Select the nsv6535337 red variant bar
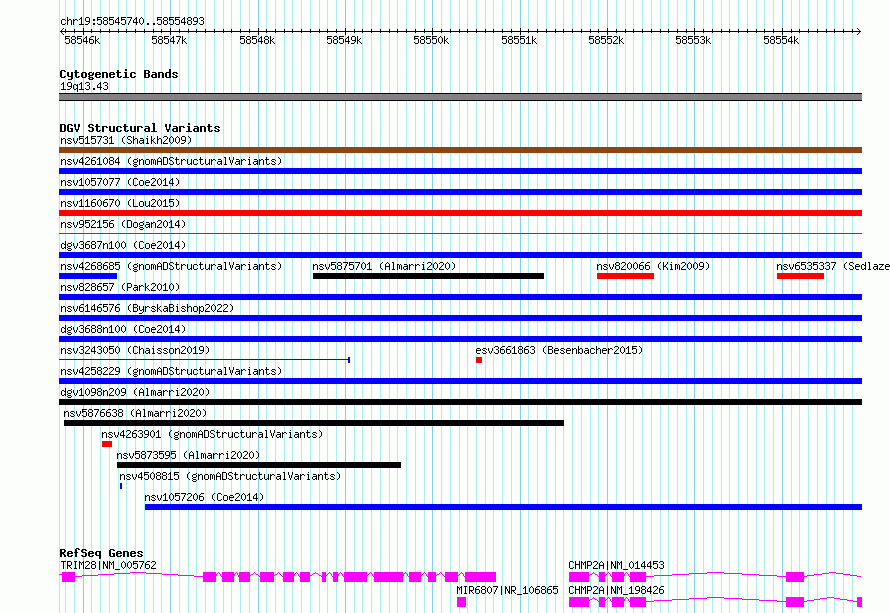 [x=800, y=276]
